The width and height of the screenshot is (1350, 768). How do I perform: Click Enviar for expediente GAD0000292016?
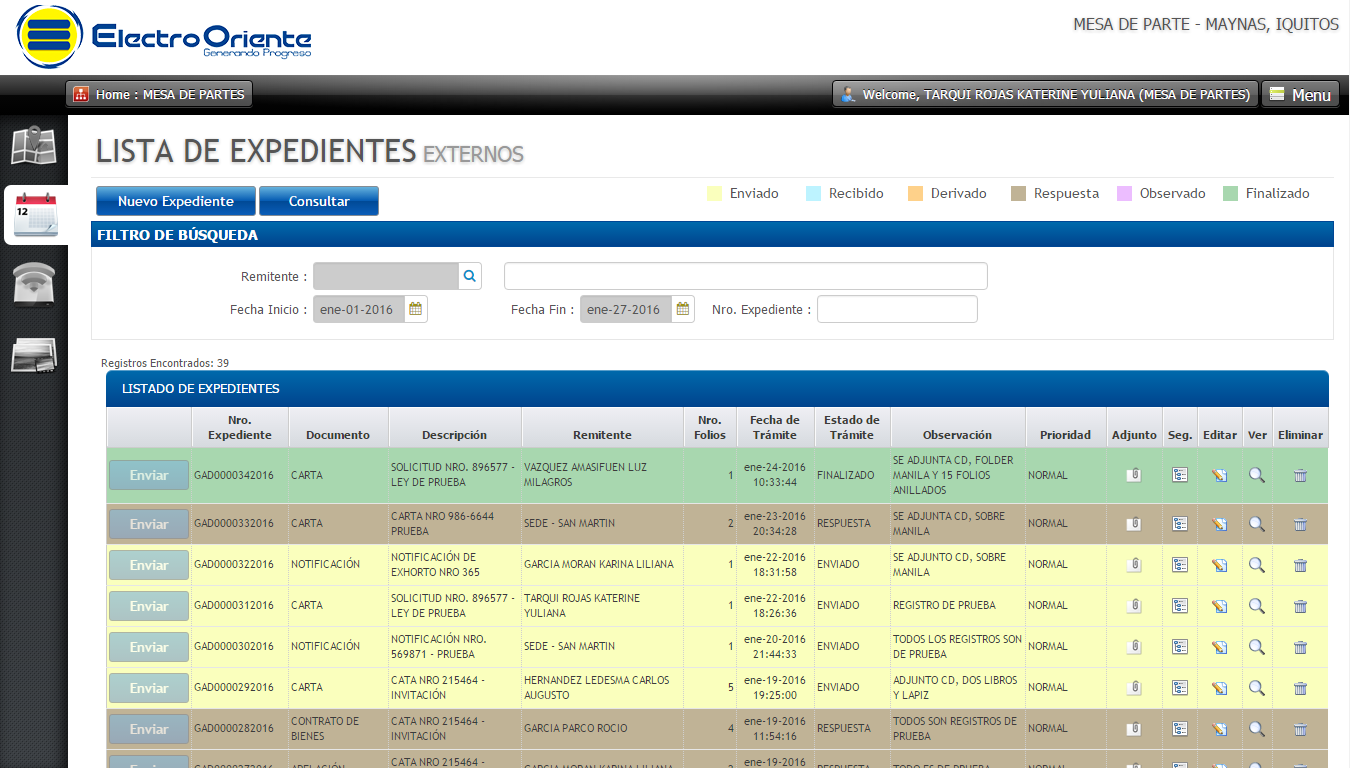149,688
